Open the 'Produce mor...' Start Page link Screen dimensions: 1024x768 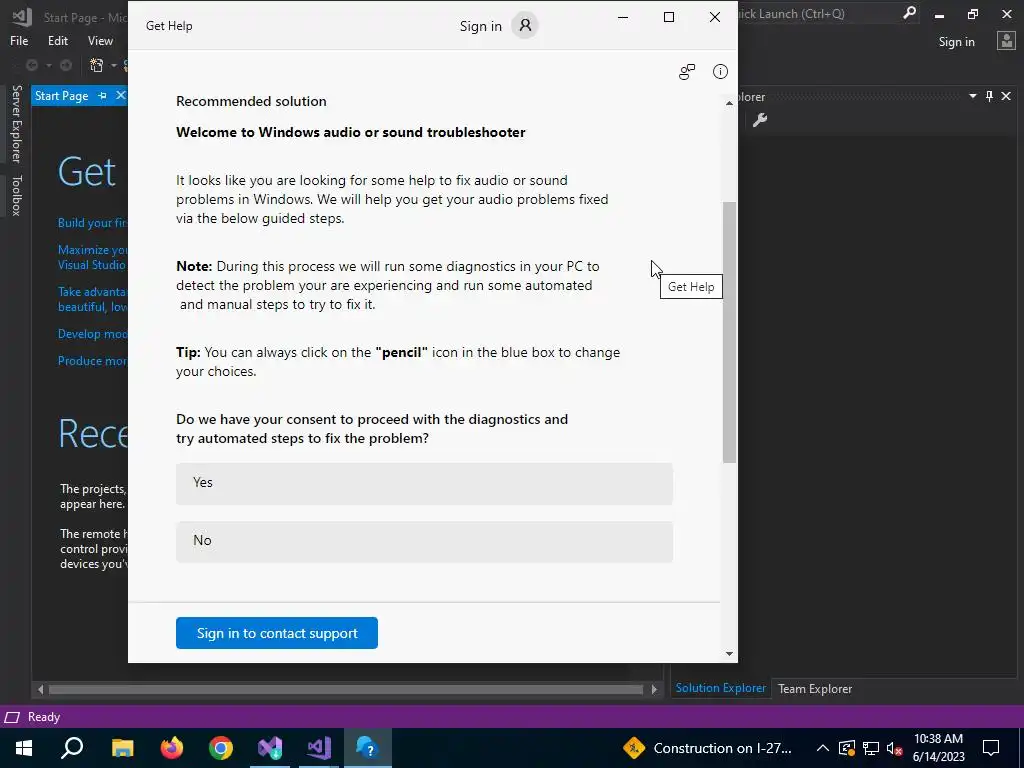pos(92,360)
